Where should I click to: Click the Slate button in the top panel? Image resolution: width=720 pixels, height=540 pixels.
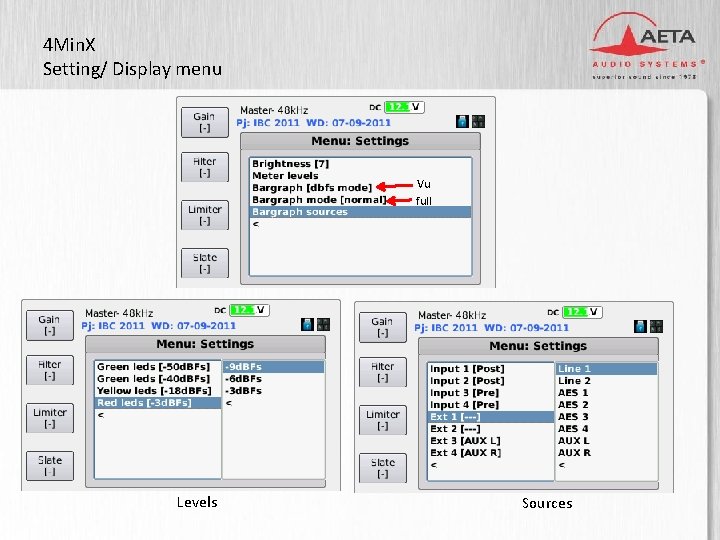(205, 263)
